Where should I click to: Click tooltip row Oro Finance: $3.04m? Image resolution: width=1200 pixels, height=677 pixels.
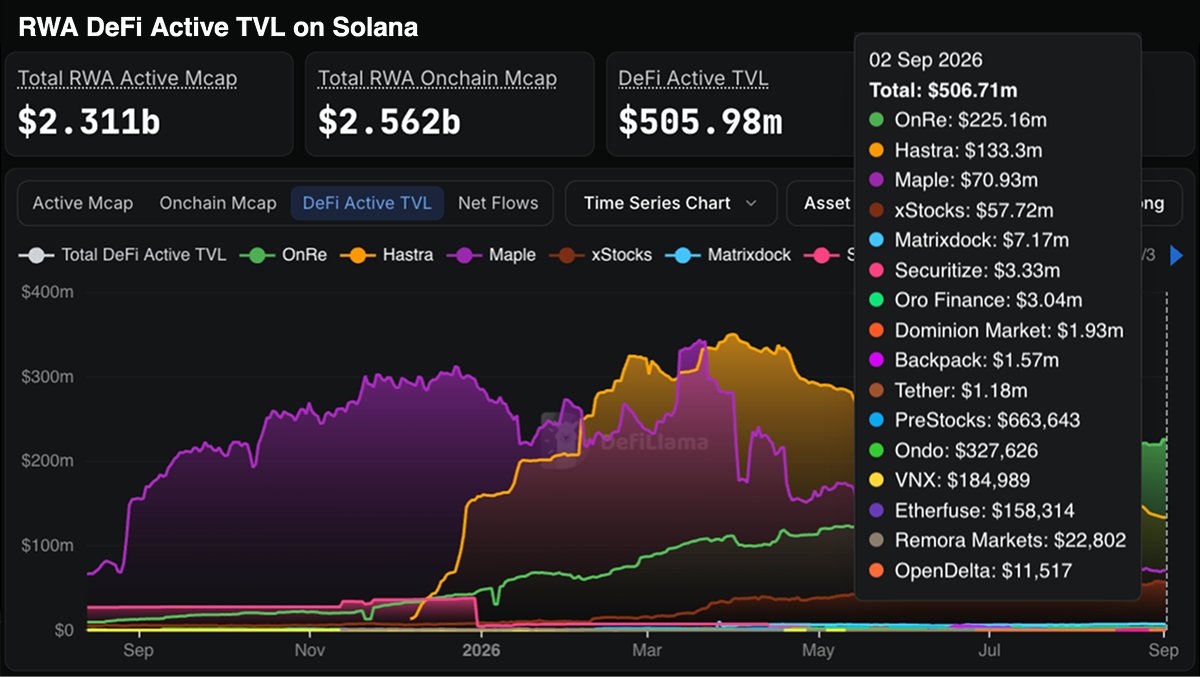click(974, 300)
